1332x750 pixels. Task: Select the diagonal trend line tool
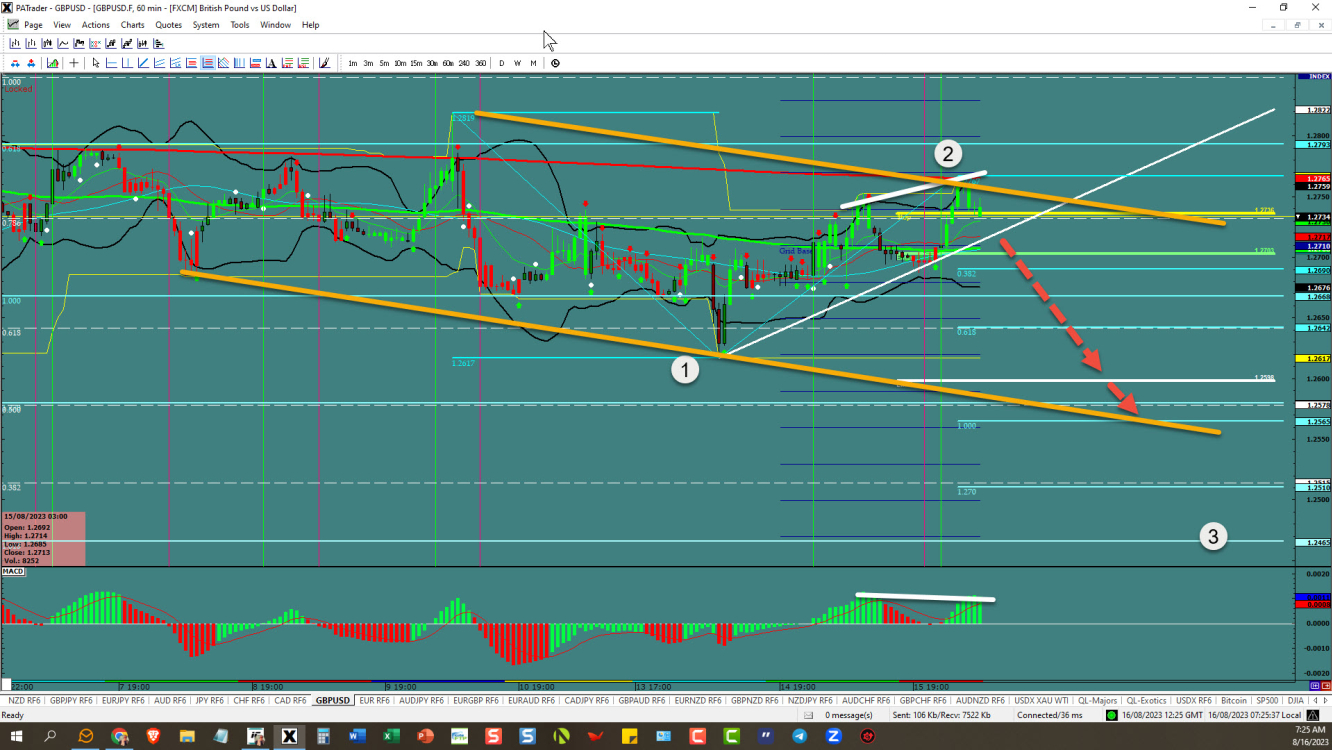tap(143, 63)
